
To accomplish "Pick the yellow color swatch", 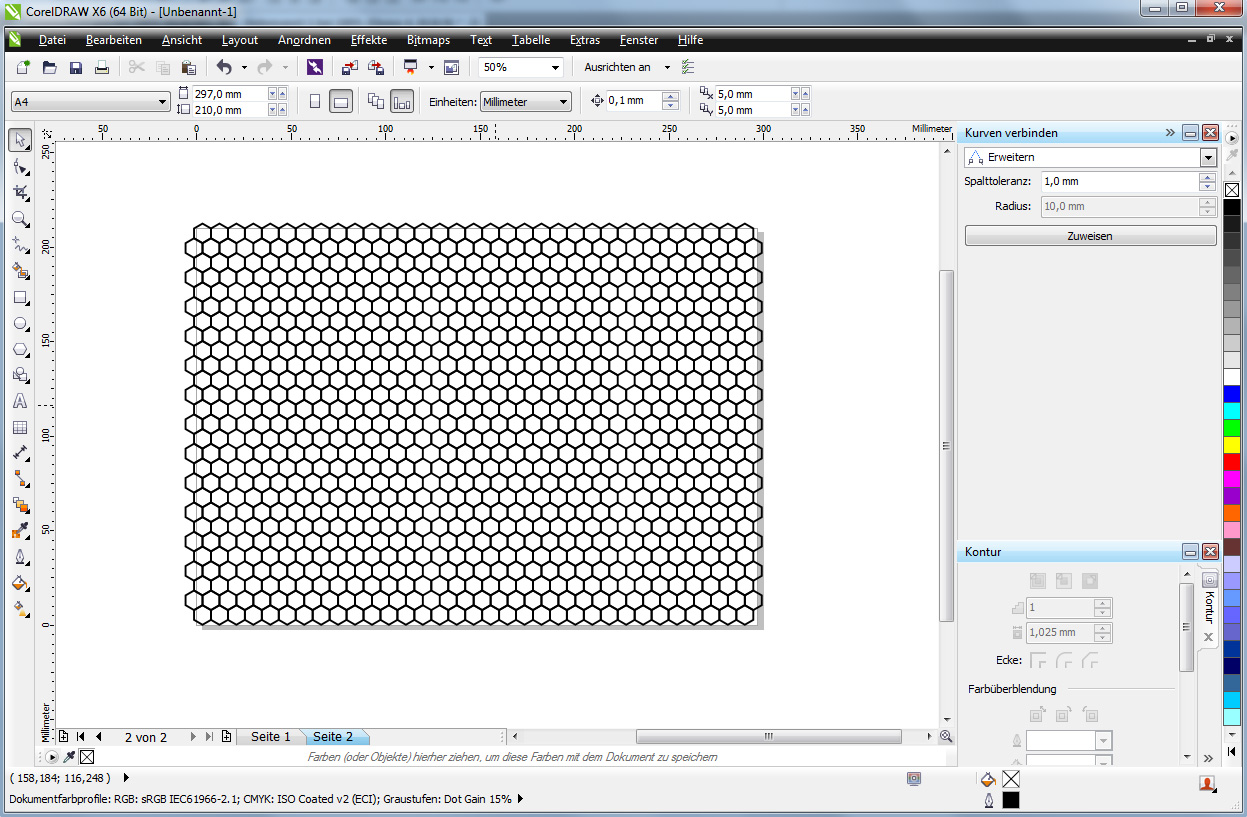I will coord(1232,444).
